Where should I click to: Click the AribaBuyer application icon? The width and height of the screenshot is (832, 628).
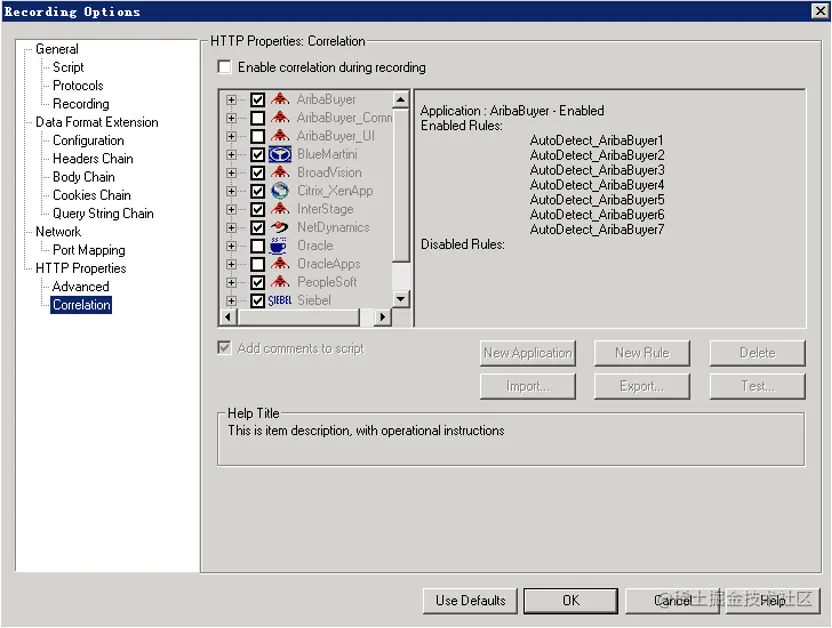tap(280, 99)
